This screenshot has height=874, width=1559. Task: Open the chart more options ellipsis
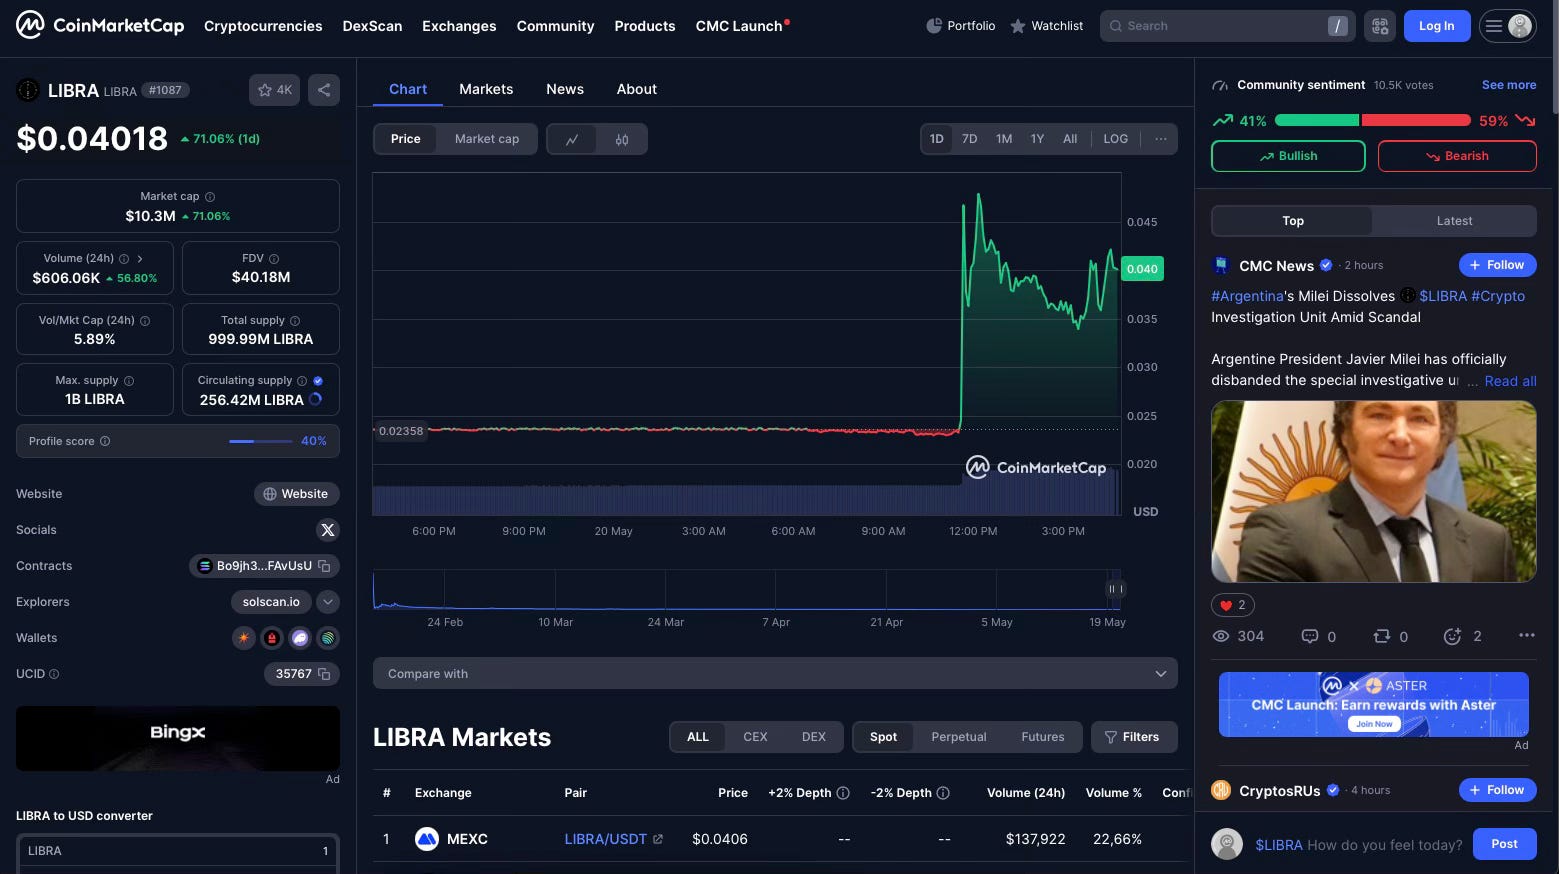[1160, 139]
